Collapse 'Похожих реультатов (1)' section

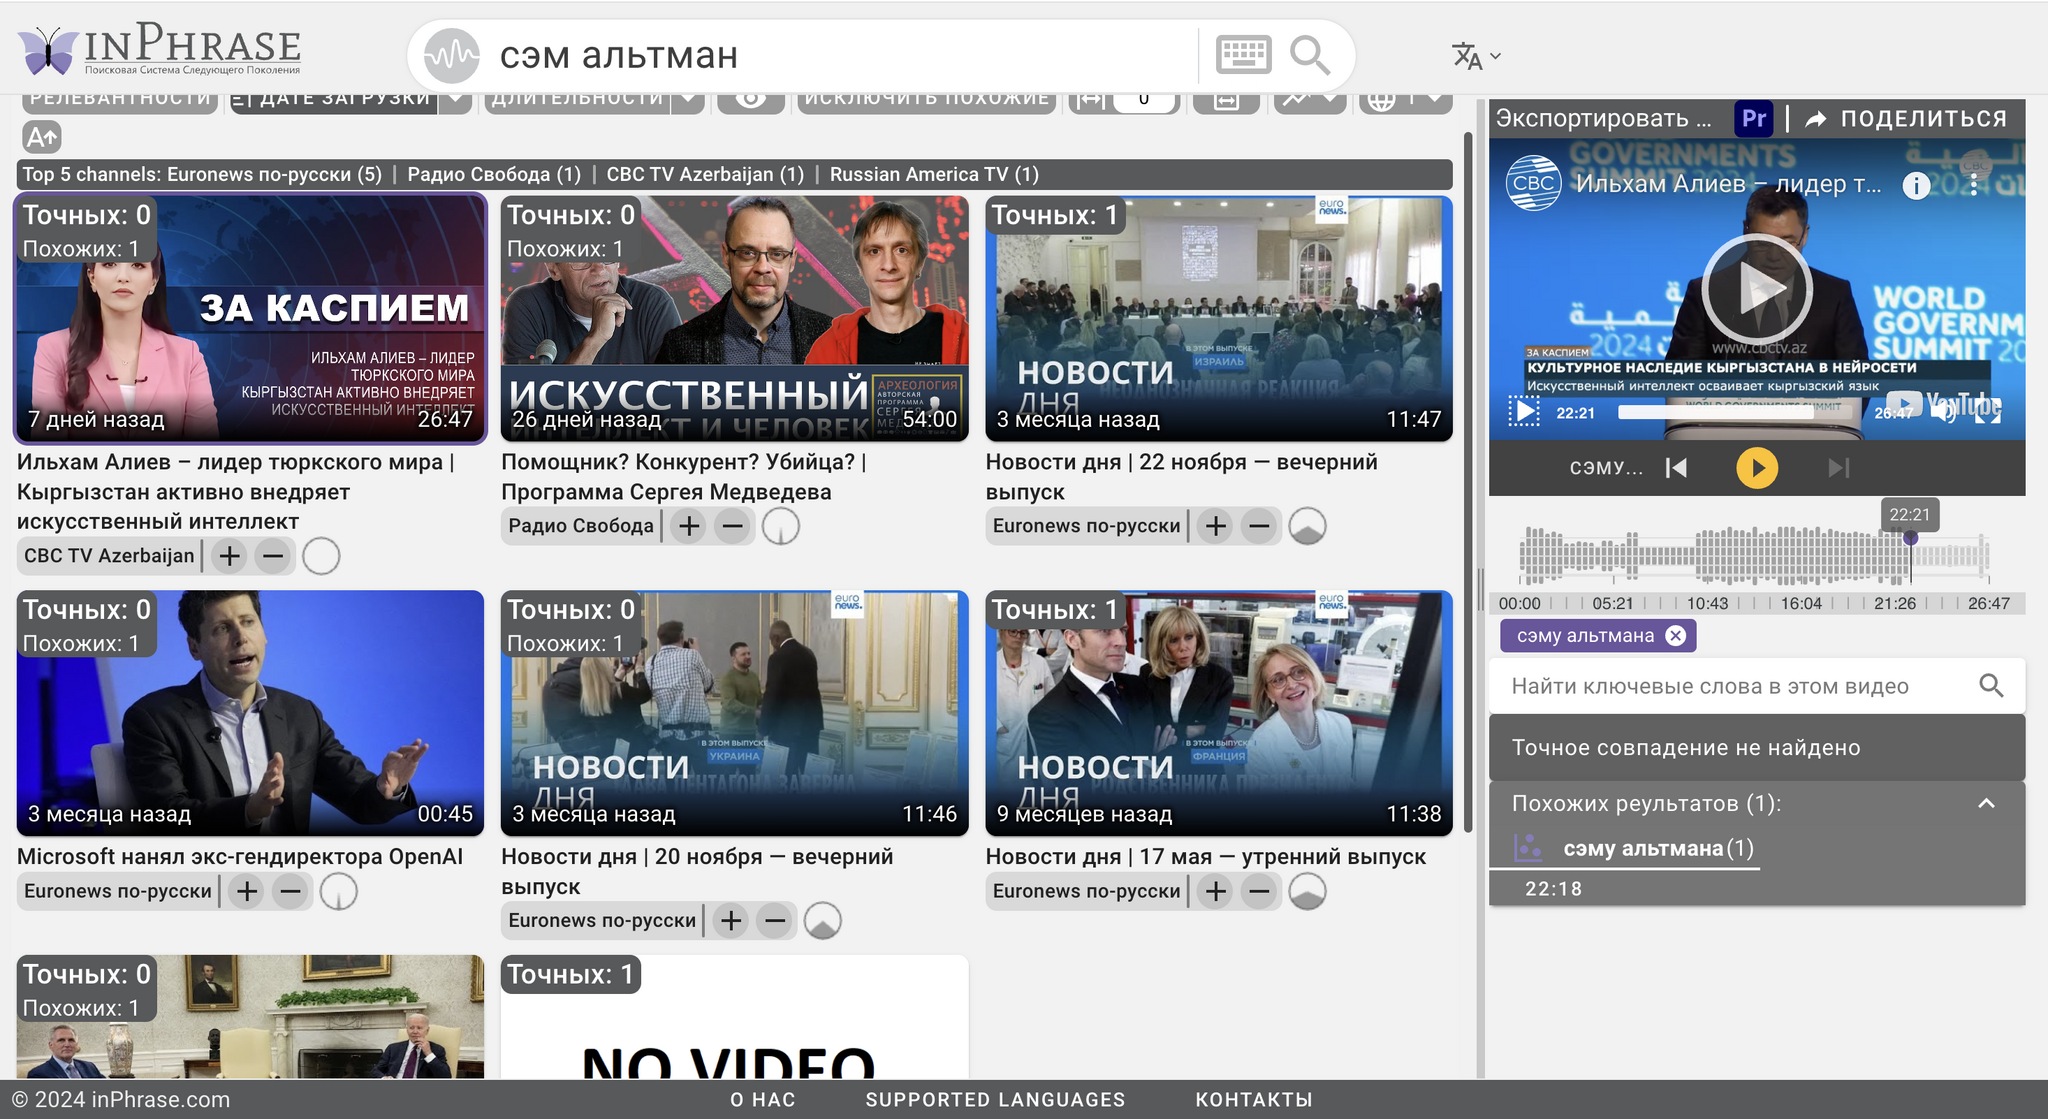(1986, 803)
